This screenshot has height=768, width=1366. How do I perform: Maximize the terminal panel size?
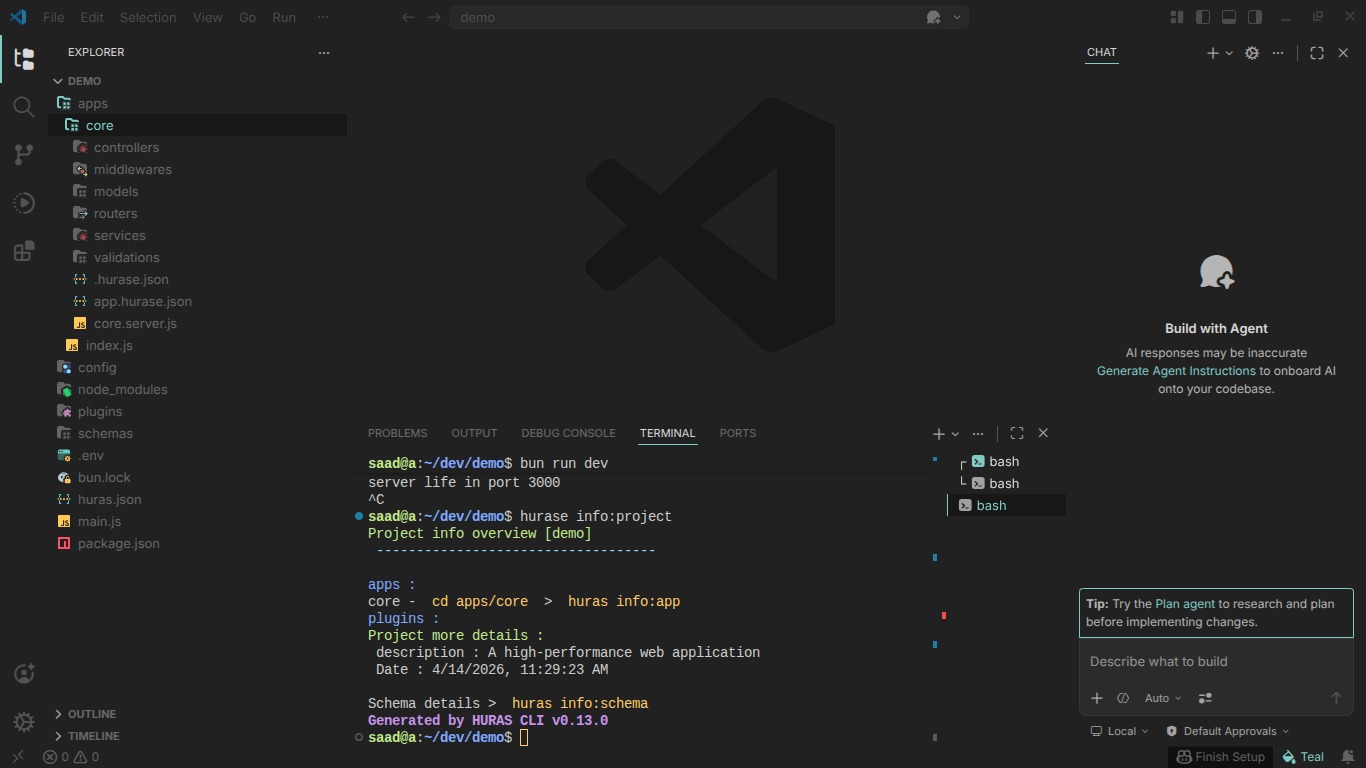pos(1017,433)
